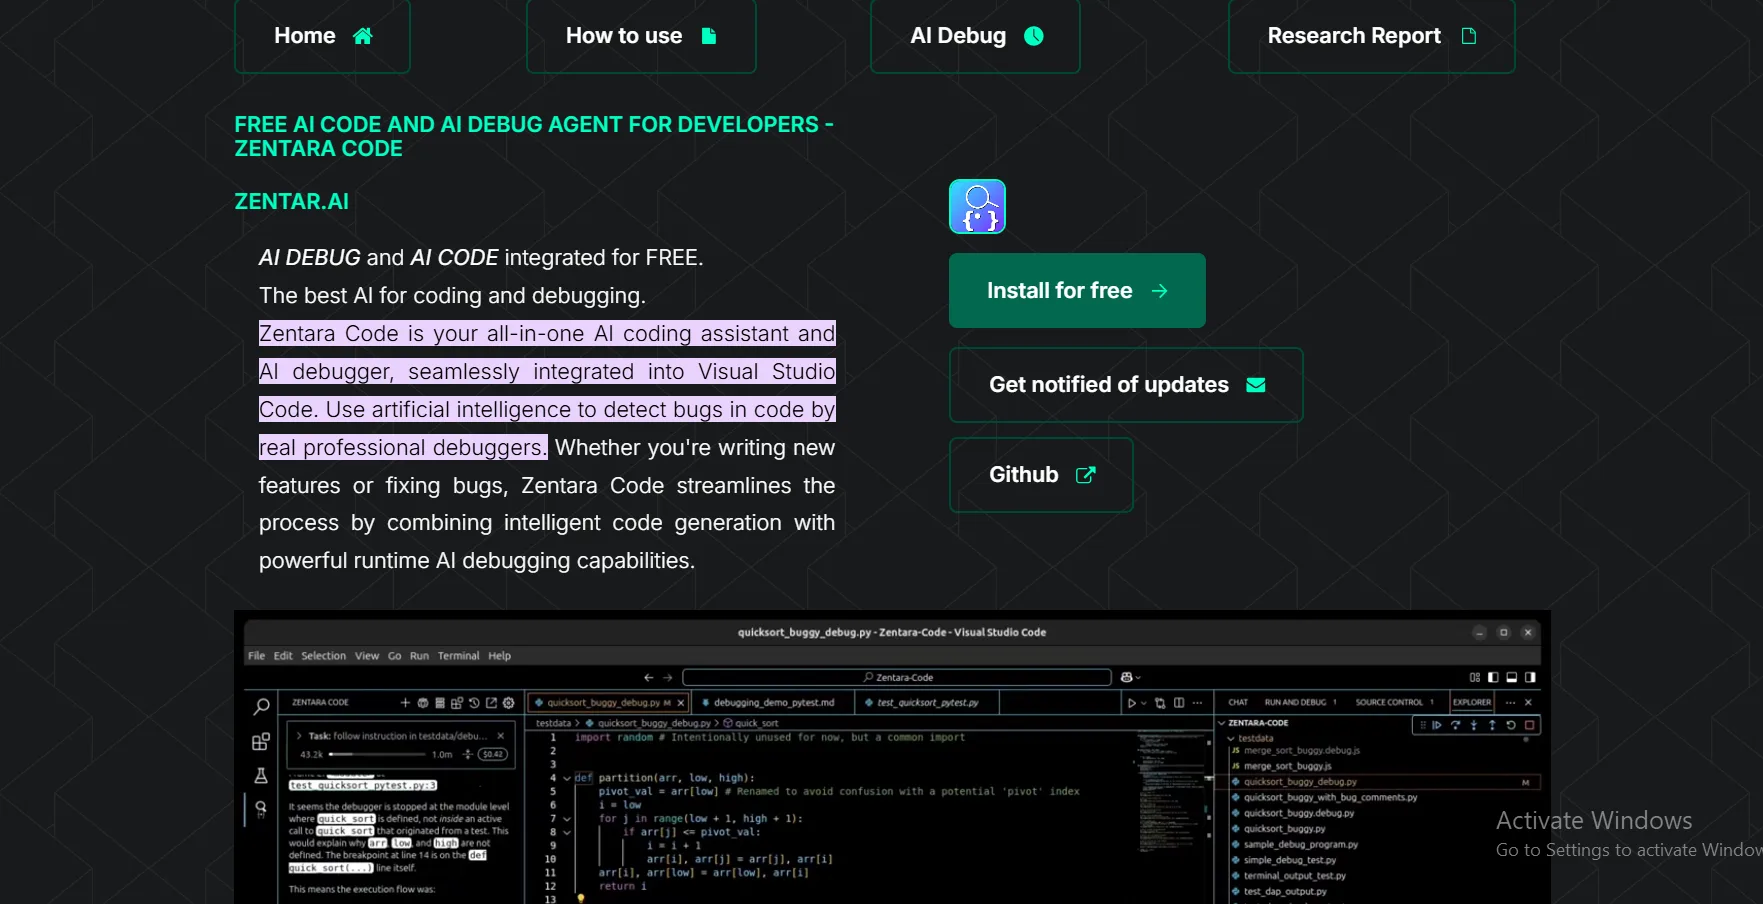Close the Task follow instruction card

tap(501, 736)
